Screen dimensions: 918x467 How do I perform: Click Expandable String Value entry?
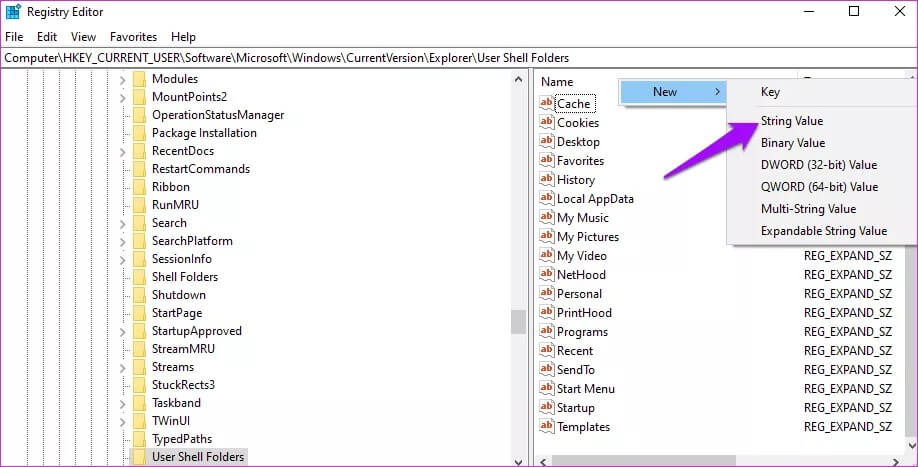[x=823, y=231]
